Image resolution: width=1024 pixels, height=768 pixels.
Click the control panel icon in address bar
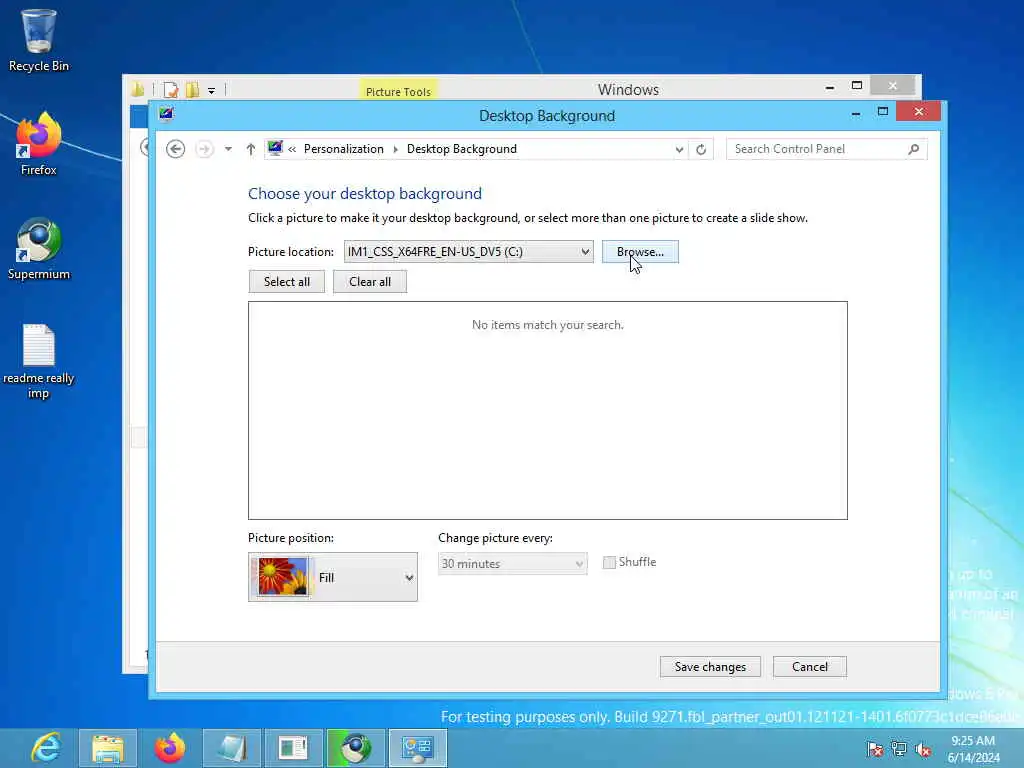[275, 148]
